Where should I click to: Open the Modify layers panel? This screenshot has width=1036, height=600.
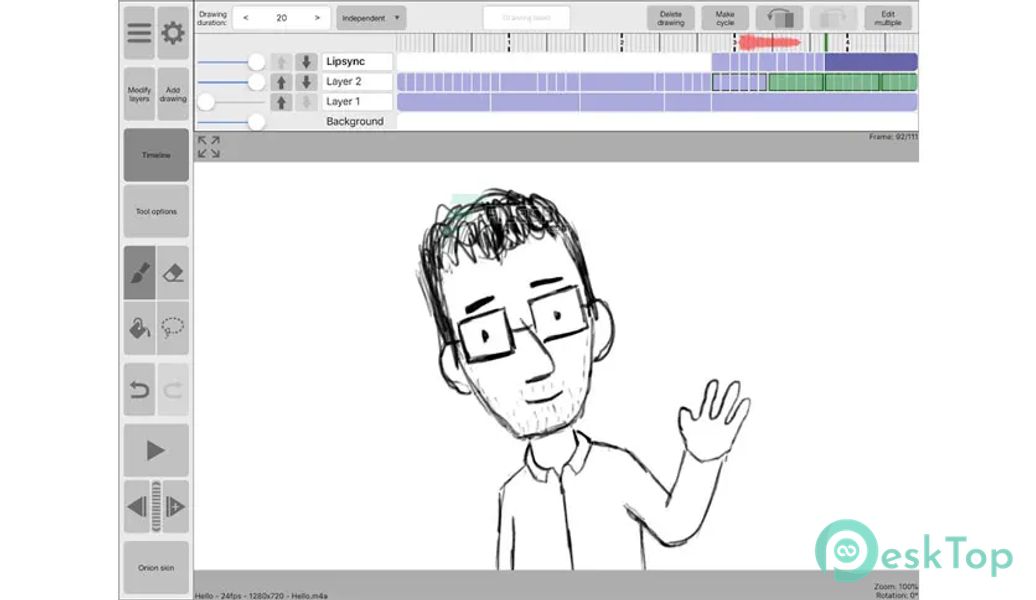(139, 94)
